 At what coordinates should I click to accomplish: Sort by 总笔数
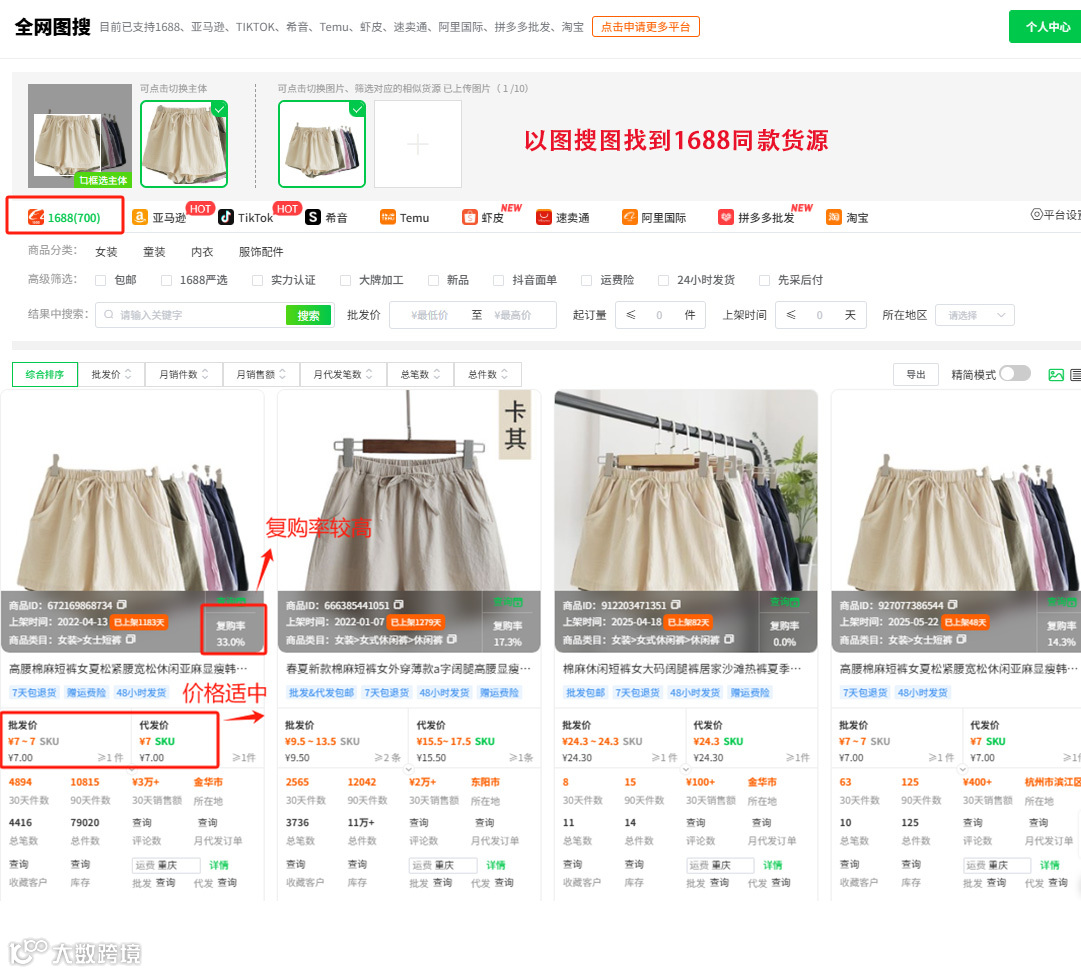(421, 374)
